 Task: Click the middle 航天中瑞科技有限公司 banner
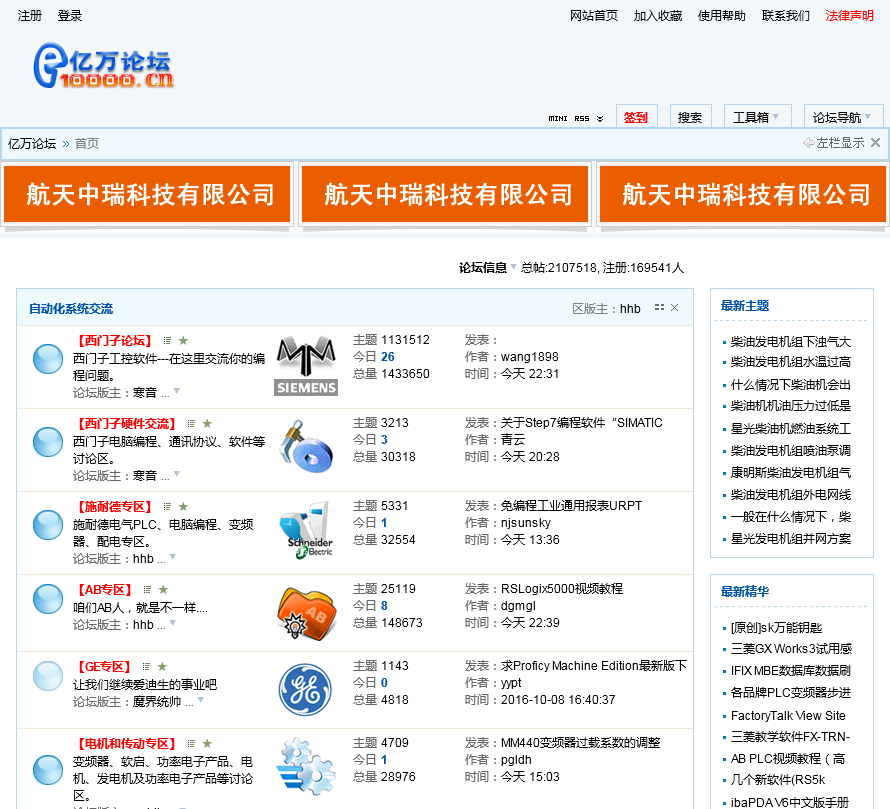click(445, 194)
